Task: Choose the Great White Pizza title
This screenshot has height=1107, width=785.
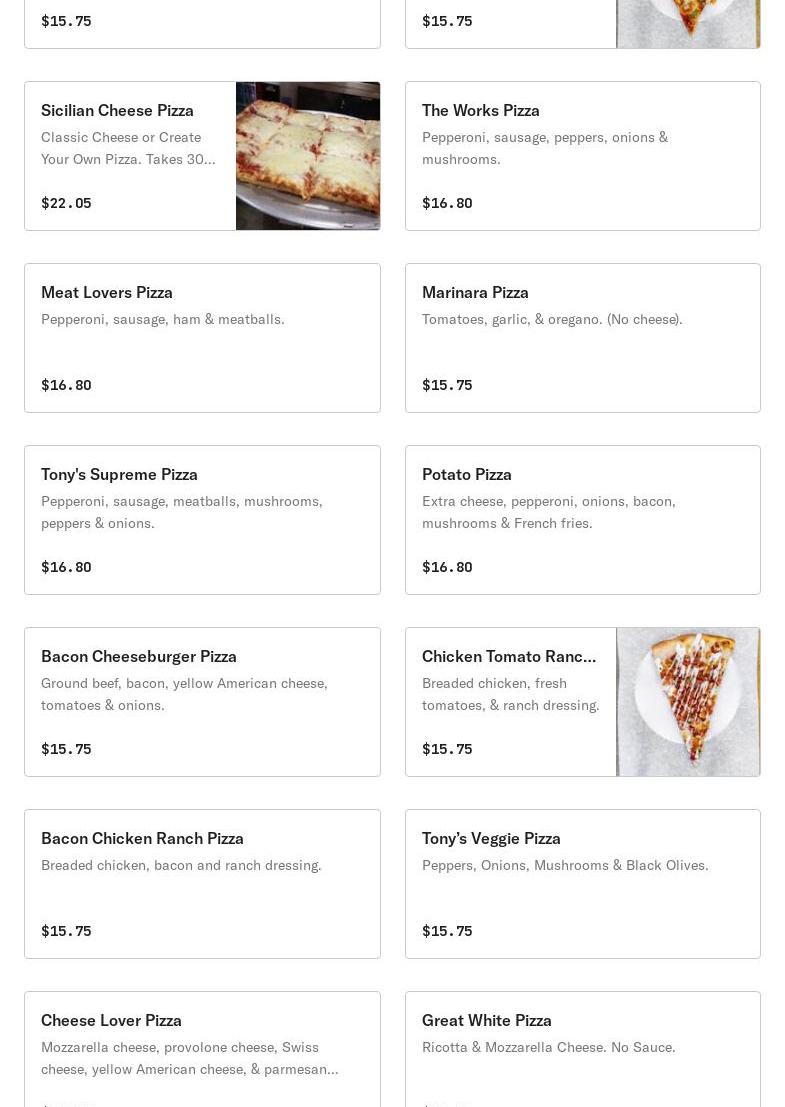Action: click(x=487, y=1020)
